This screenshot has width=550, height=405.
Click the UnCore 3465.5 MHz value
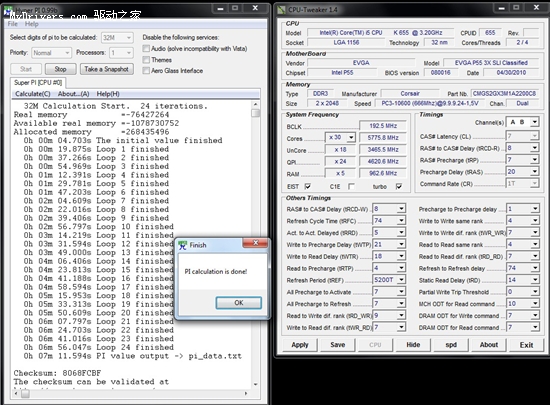(383, 149)
